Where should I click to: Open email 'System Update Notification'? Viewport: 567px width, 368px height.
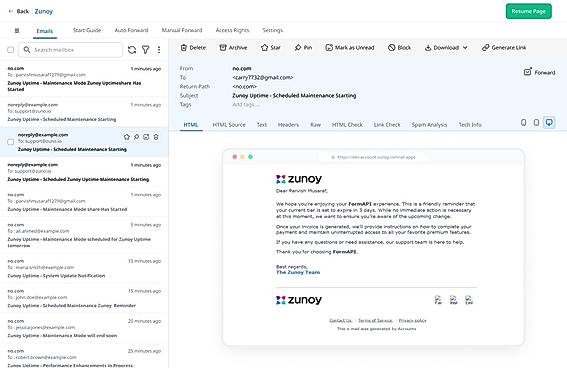pos(84,268)
